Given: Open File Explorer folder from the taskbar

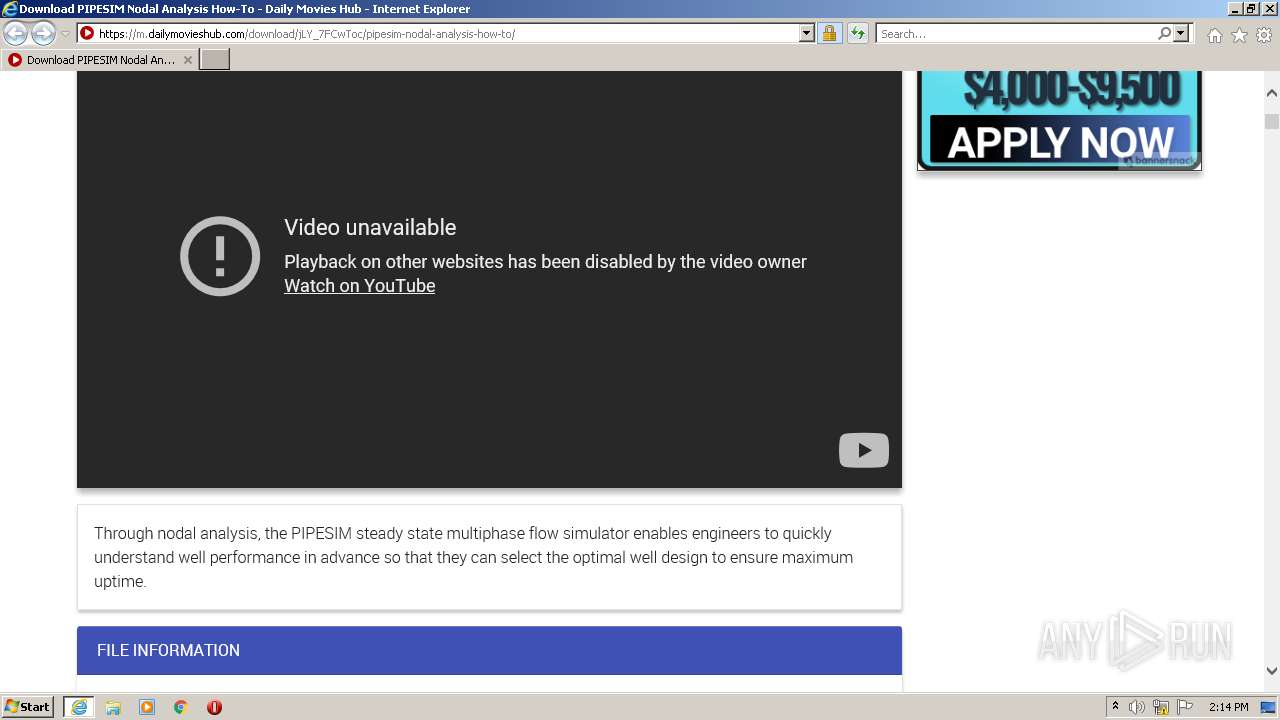Looking at the screenshot, I should click(113, 707).
